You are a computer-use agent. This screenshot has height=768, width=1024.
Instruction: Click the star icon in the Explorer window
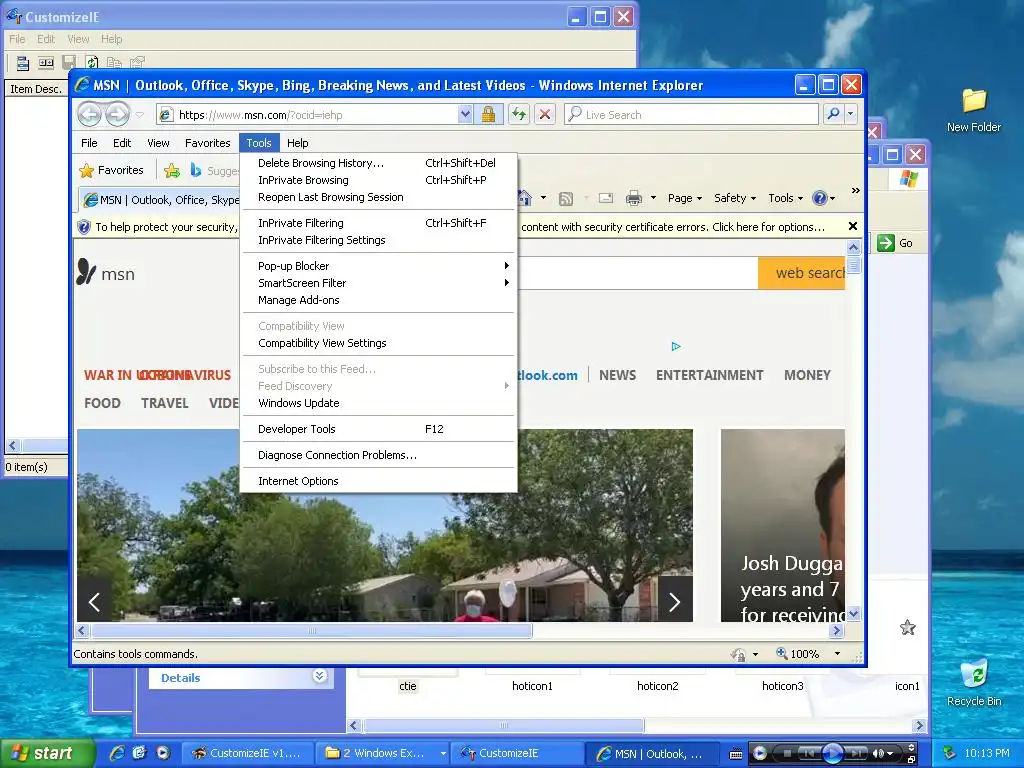click(x=908, y=628)
